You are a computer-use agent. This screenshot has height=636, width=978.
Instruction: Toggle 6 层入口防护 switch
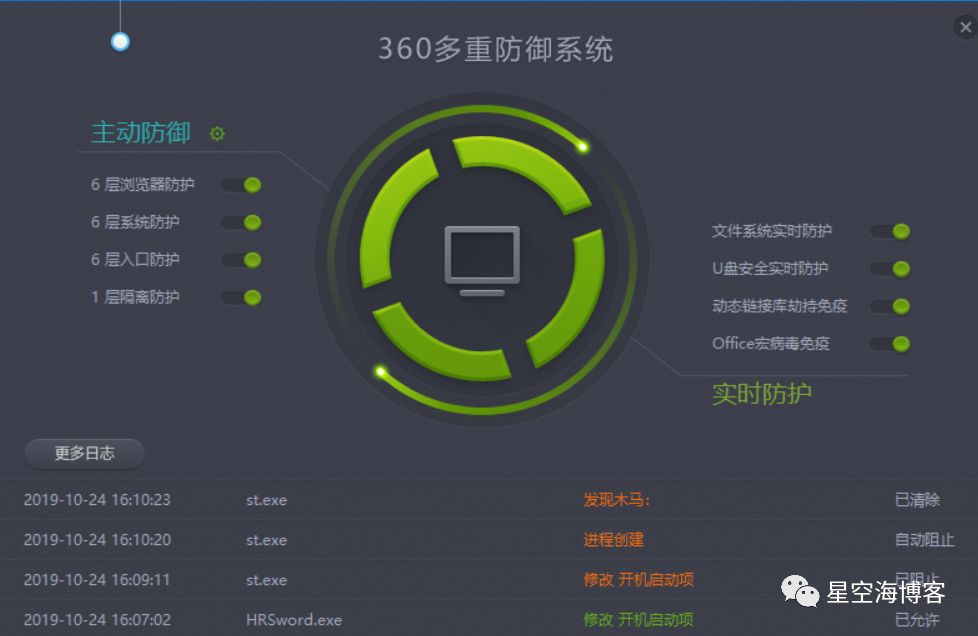pos(242,260)
